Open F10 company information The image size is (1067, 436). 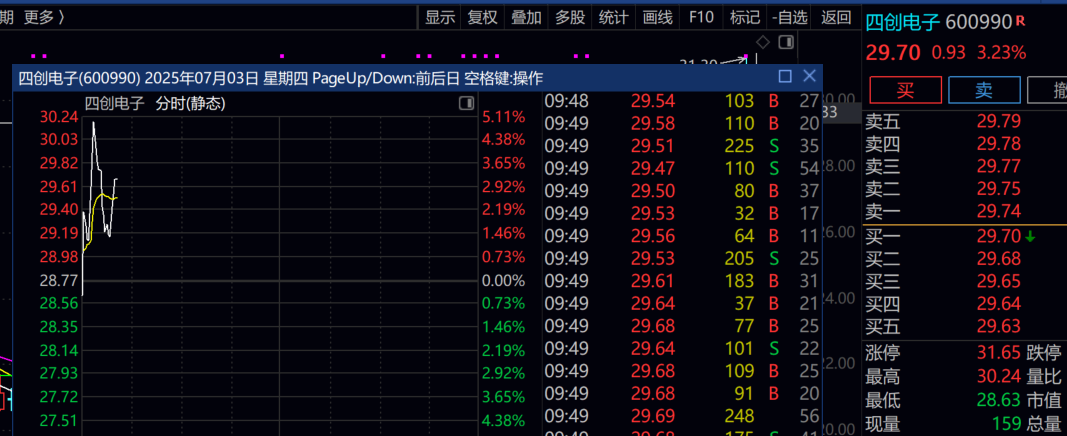701,18
